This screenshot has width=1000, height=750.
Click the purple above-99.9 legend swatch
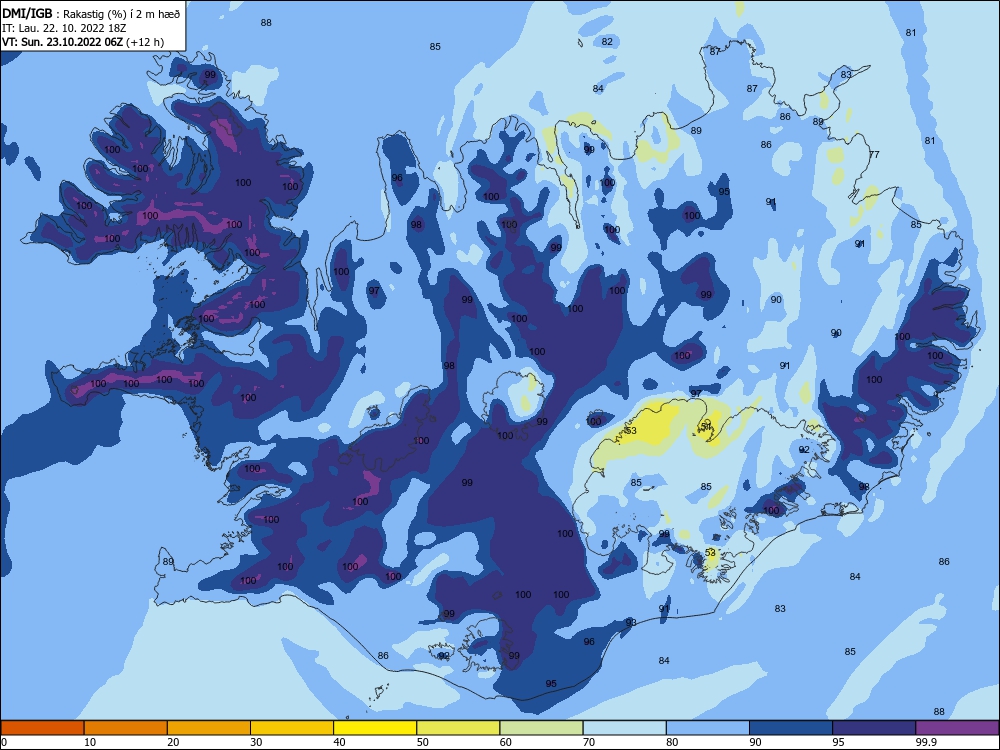[x=957, y=728]
